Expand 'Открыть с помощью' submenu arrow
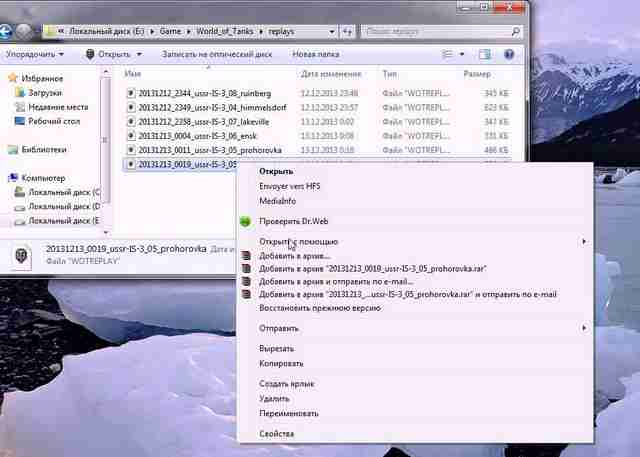 [x=584, y=242]
